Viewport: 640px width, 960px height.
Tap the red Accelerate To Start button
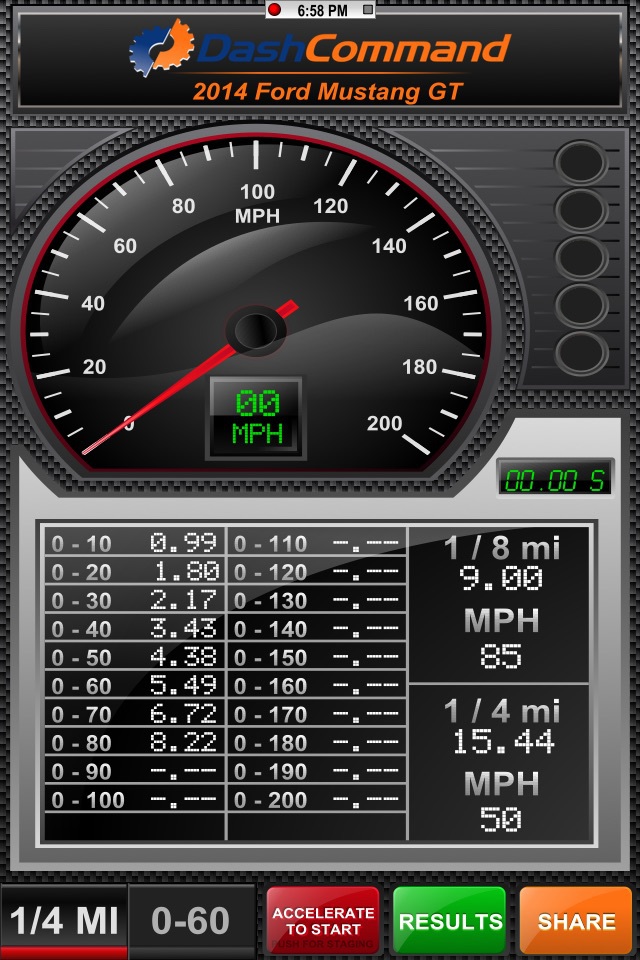tap(323, 921)
